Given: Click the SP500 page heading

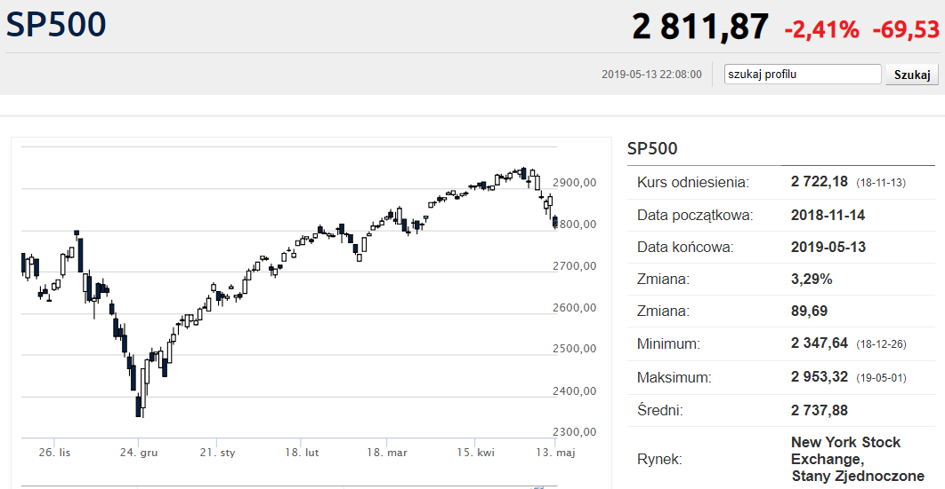Looking at the screenshot, I should 56,25.
